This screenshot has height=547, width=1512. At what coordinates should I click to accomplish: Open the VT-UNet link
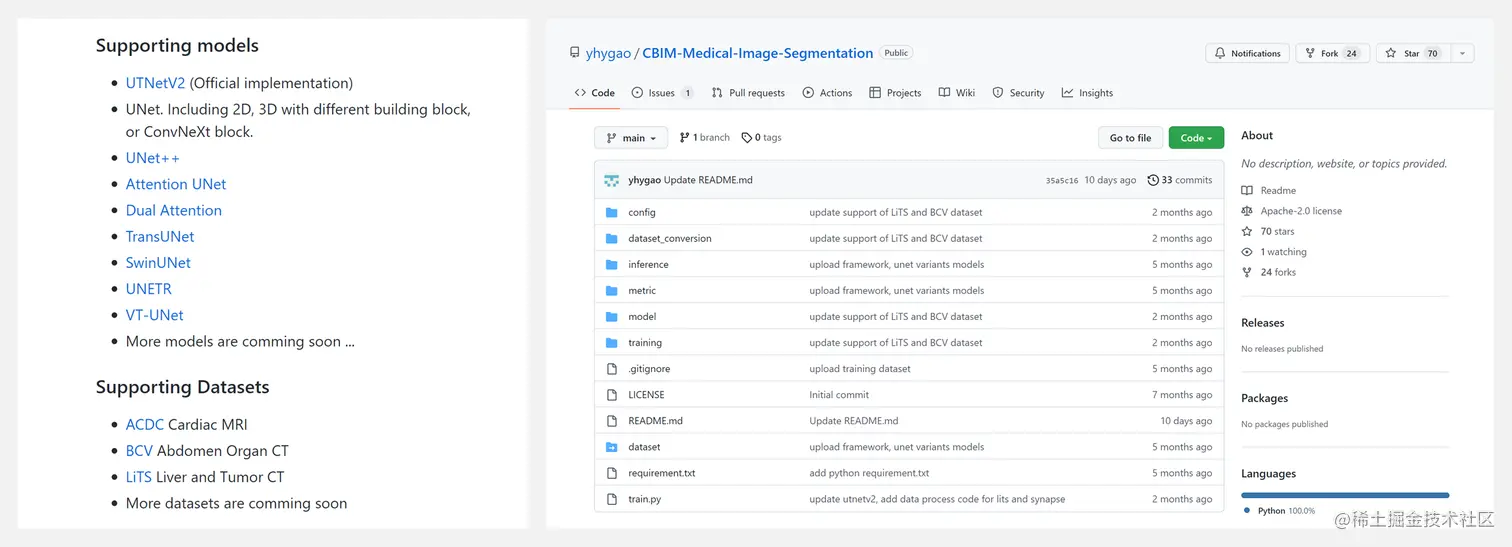[155, 314]
